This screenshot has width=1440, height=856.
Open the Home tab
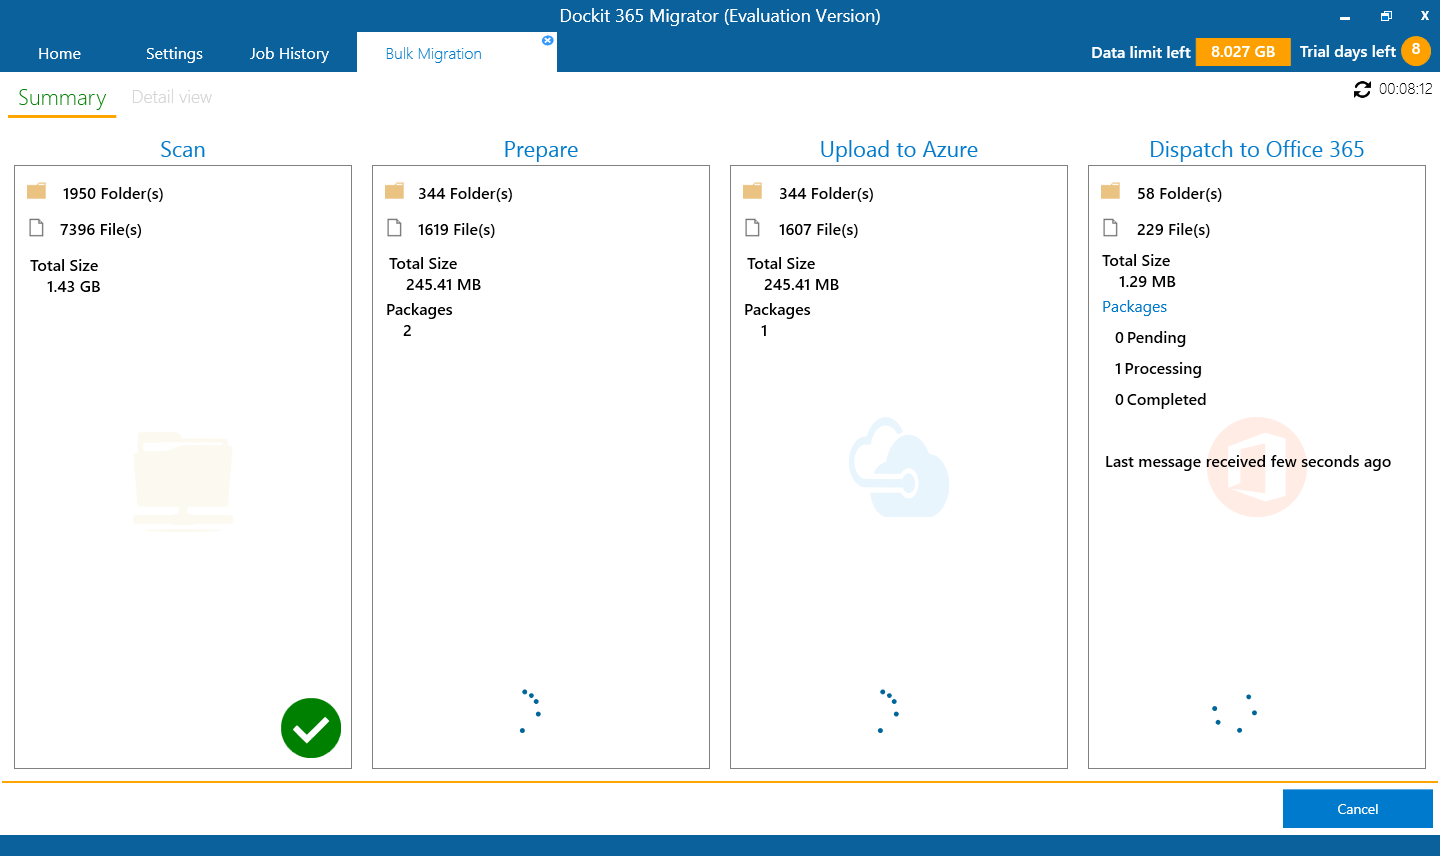tap(59, 53)
